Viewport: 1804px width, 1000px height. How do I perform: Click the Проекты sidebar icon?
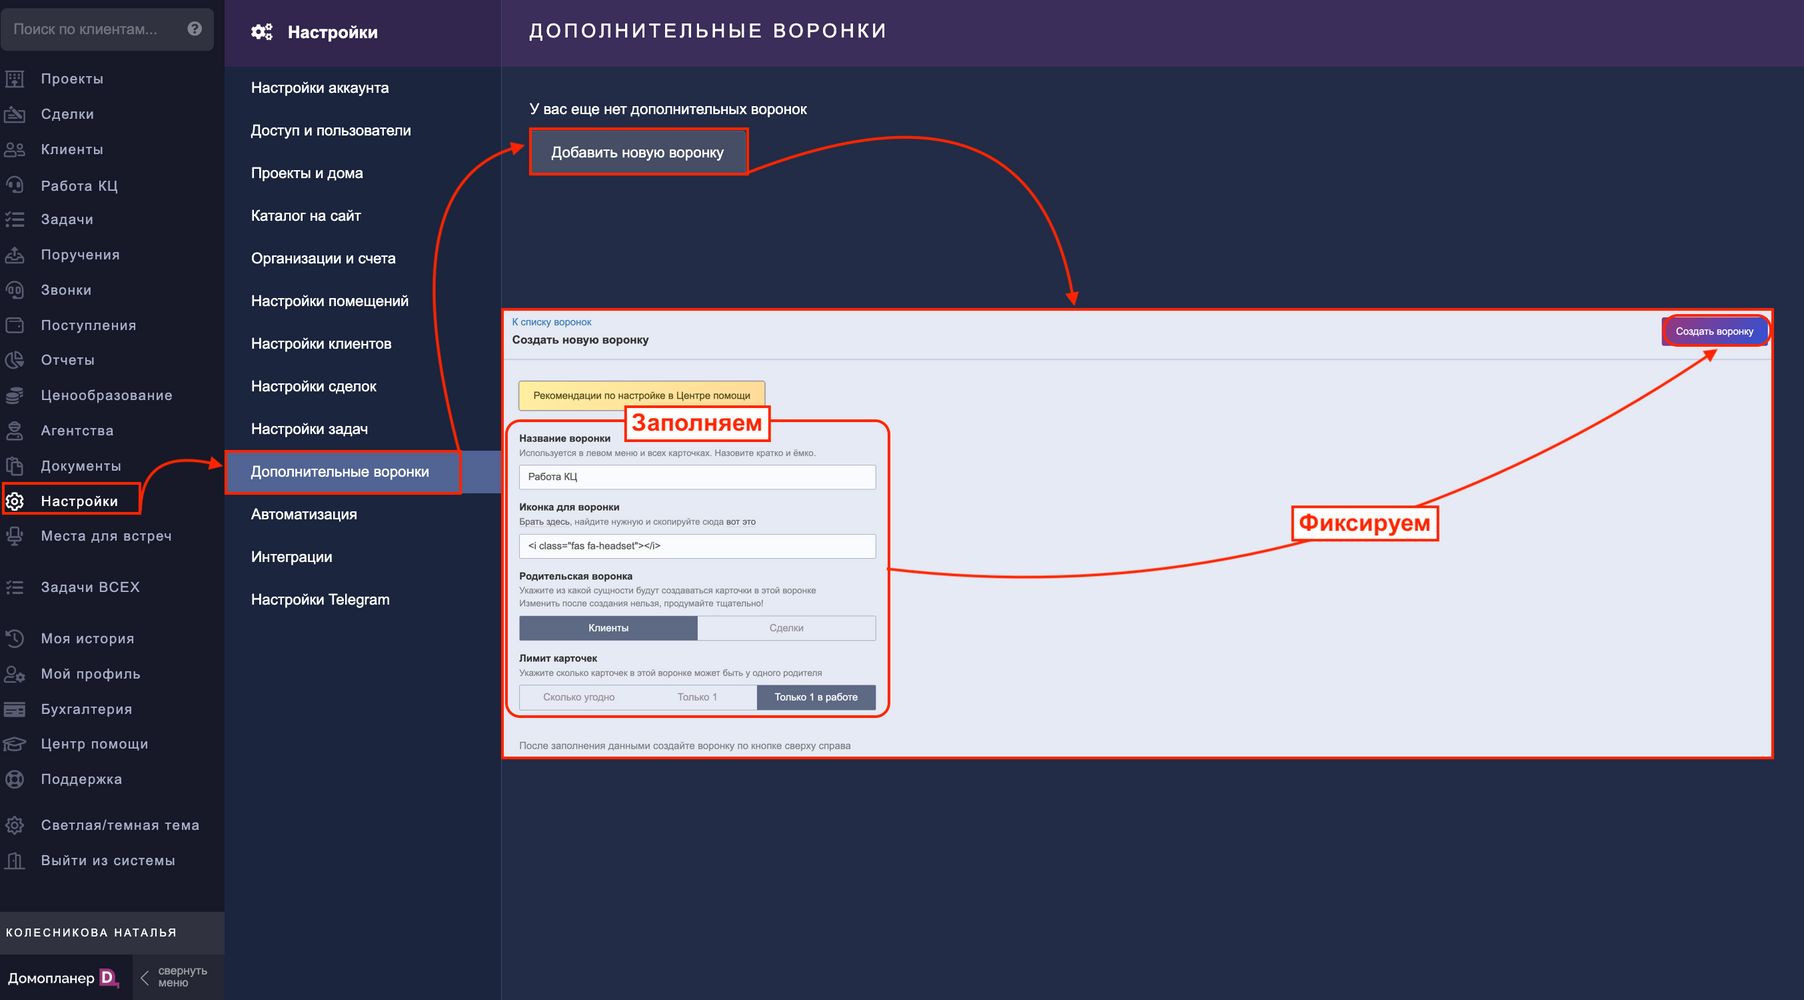coord(15,79)
